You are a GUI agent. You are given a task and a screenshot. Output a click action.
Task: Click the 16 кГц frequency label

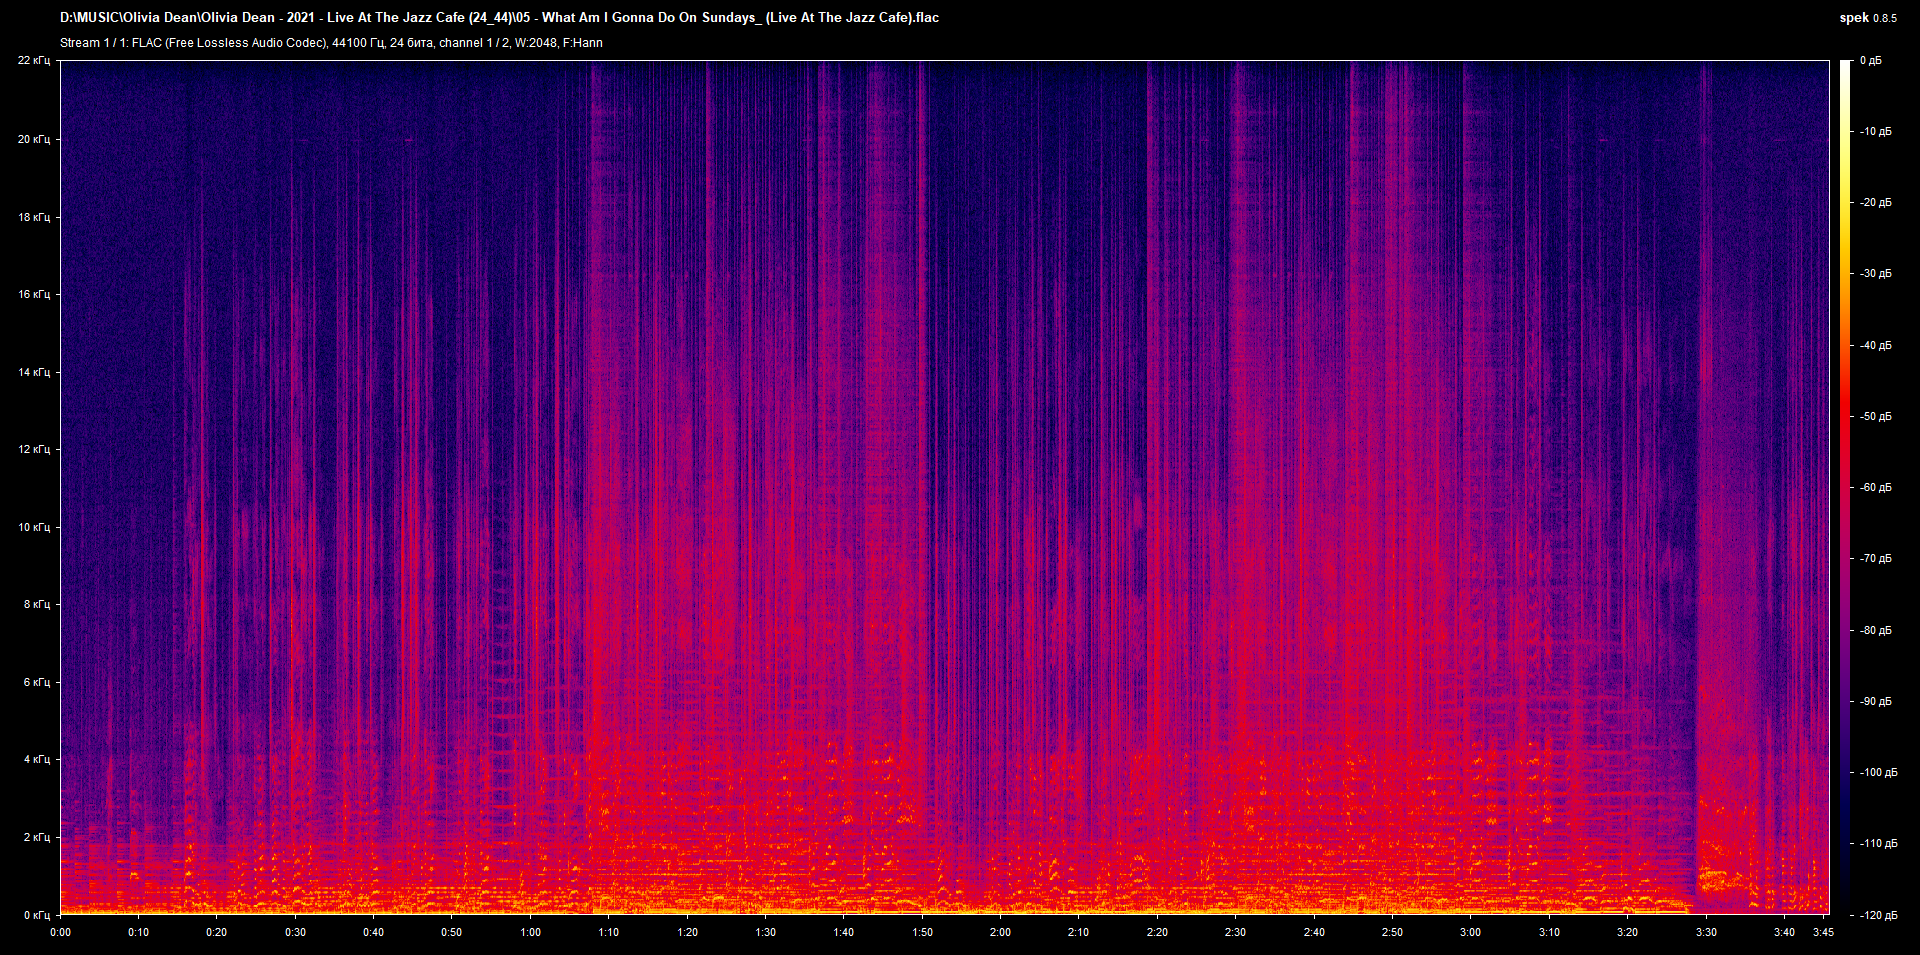pos(33,294)
